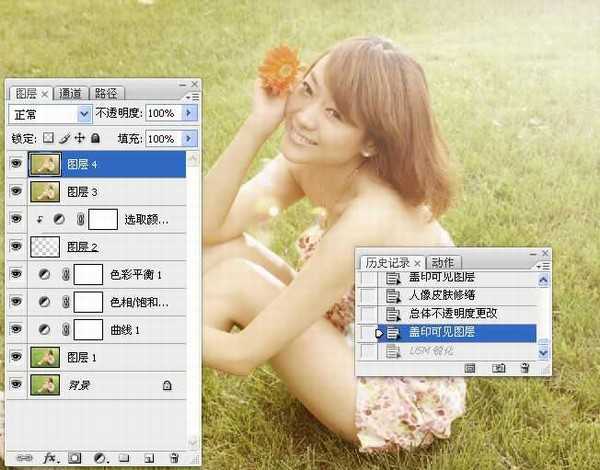This screenshot has width=600, height=470.
Task: Create new snapshot in History panel
Action: point(498,368)
